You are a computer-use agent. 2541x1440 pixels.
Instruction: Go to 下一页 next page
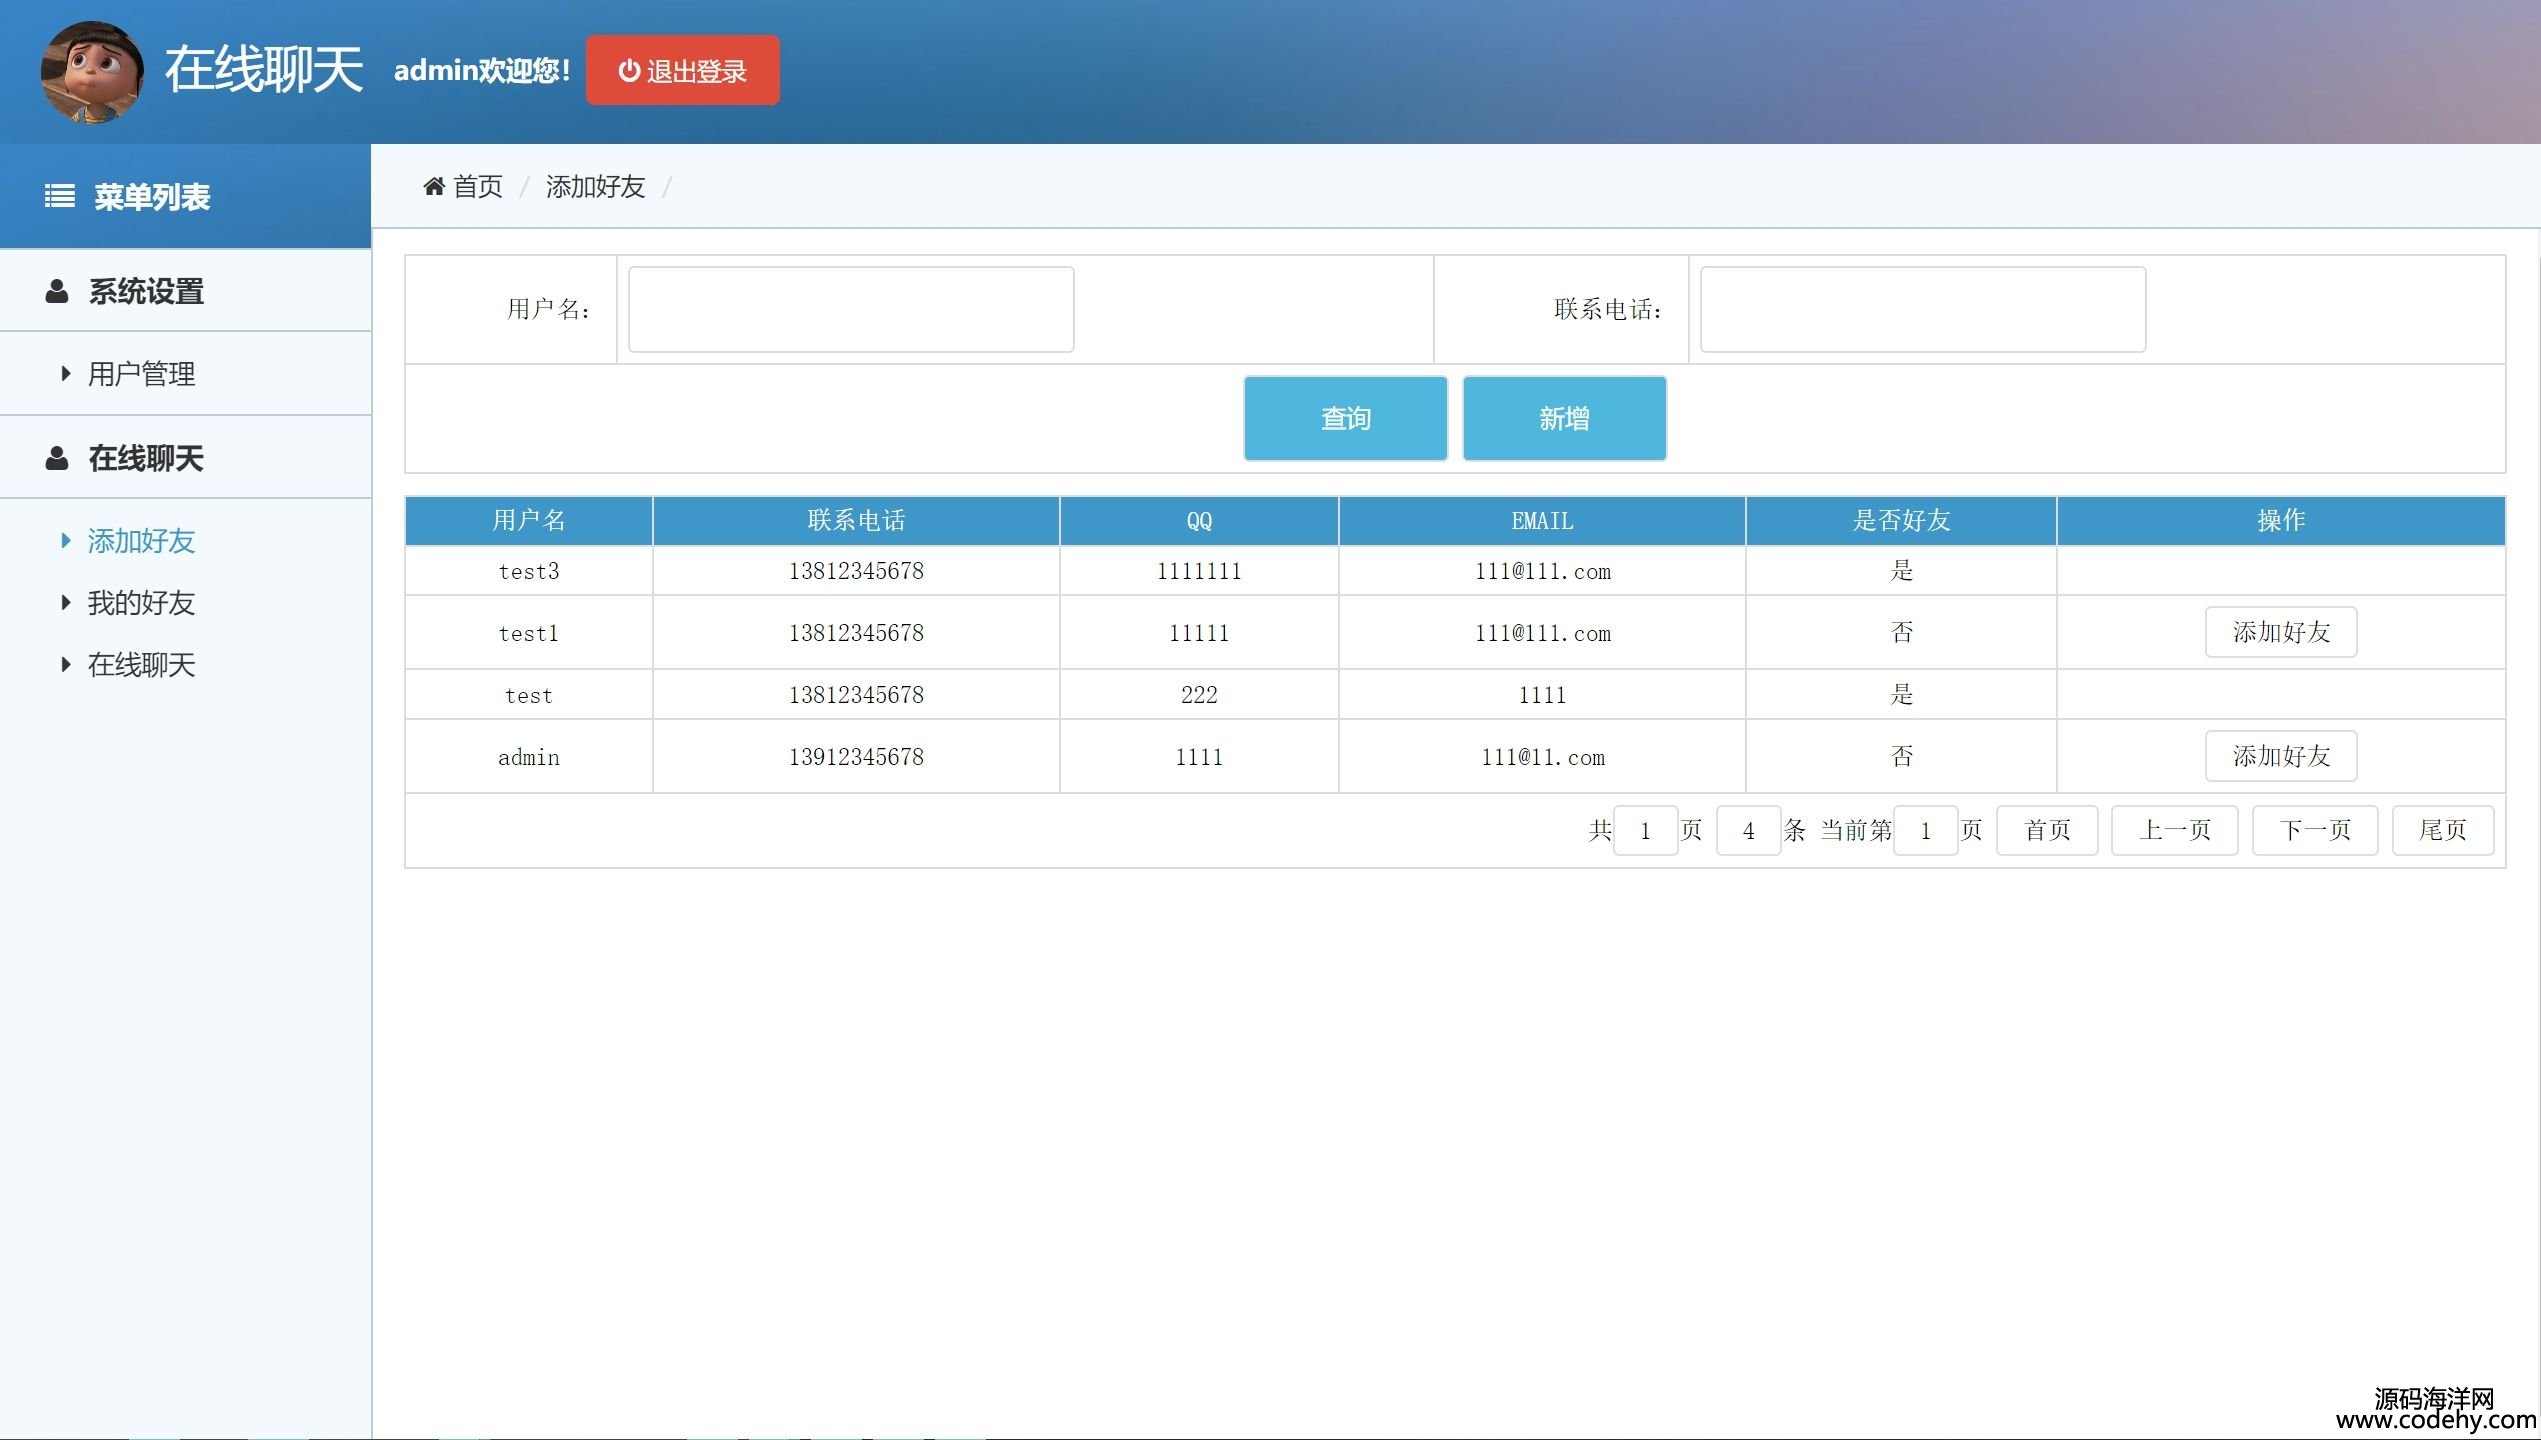[x=2314, y=830]
